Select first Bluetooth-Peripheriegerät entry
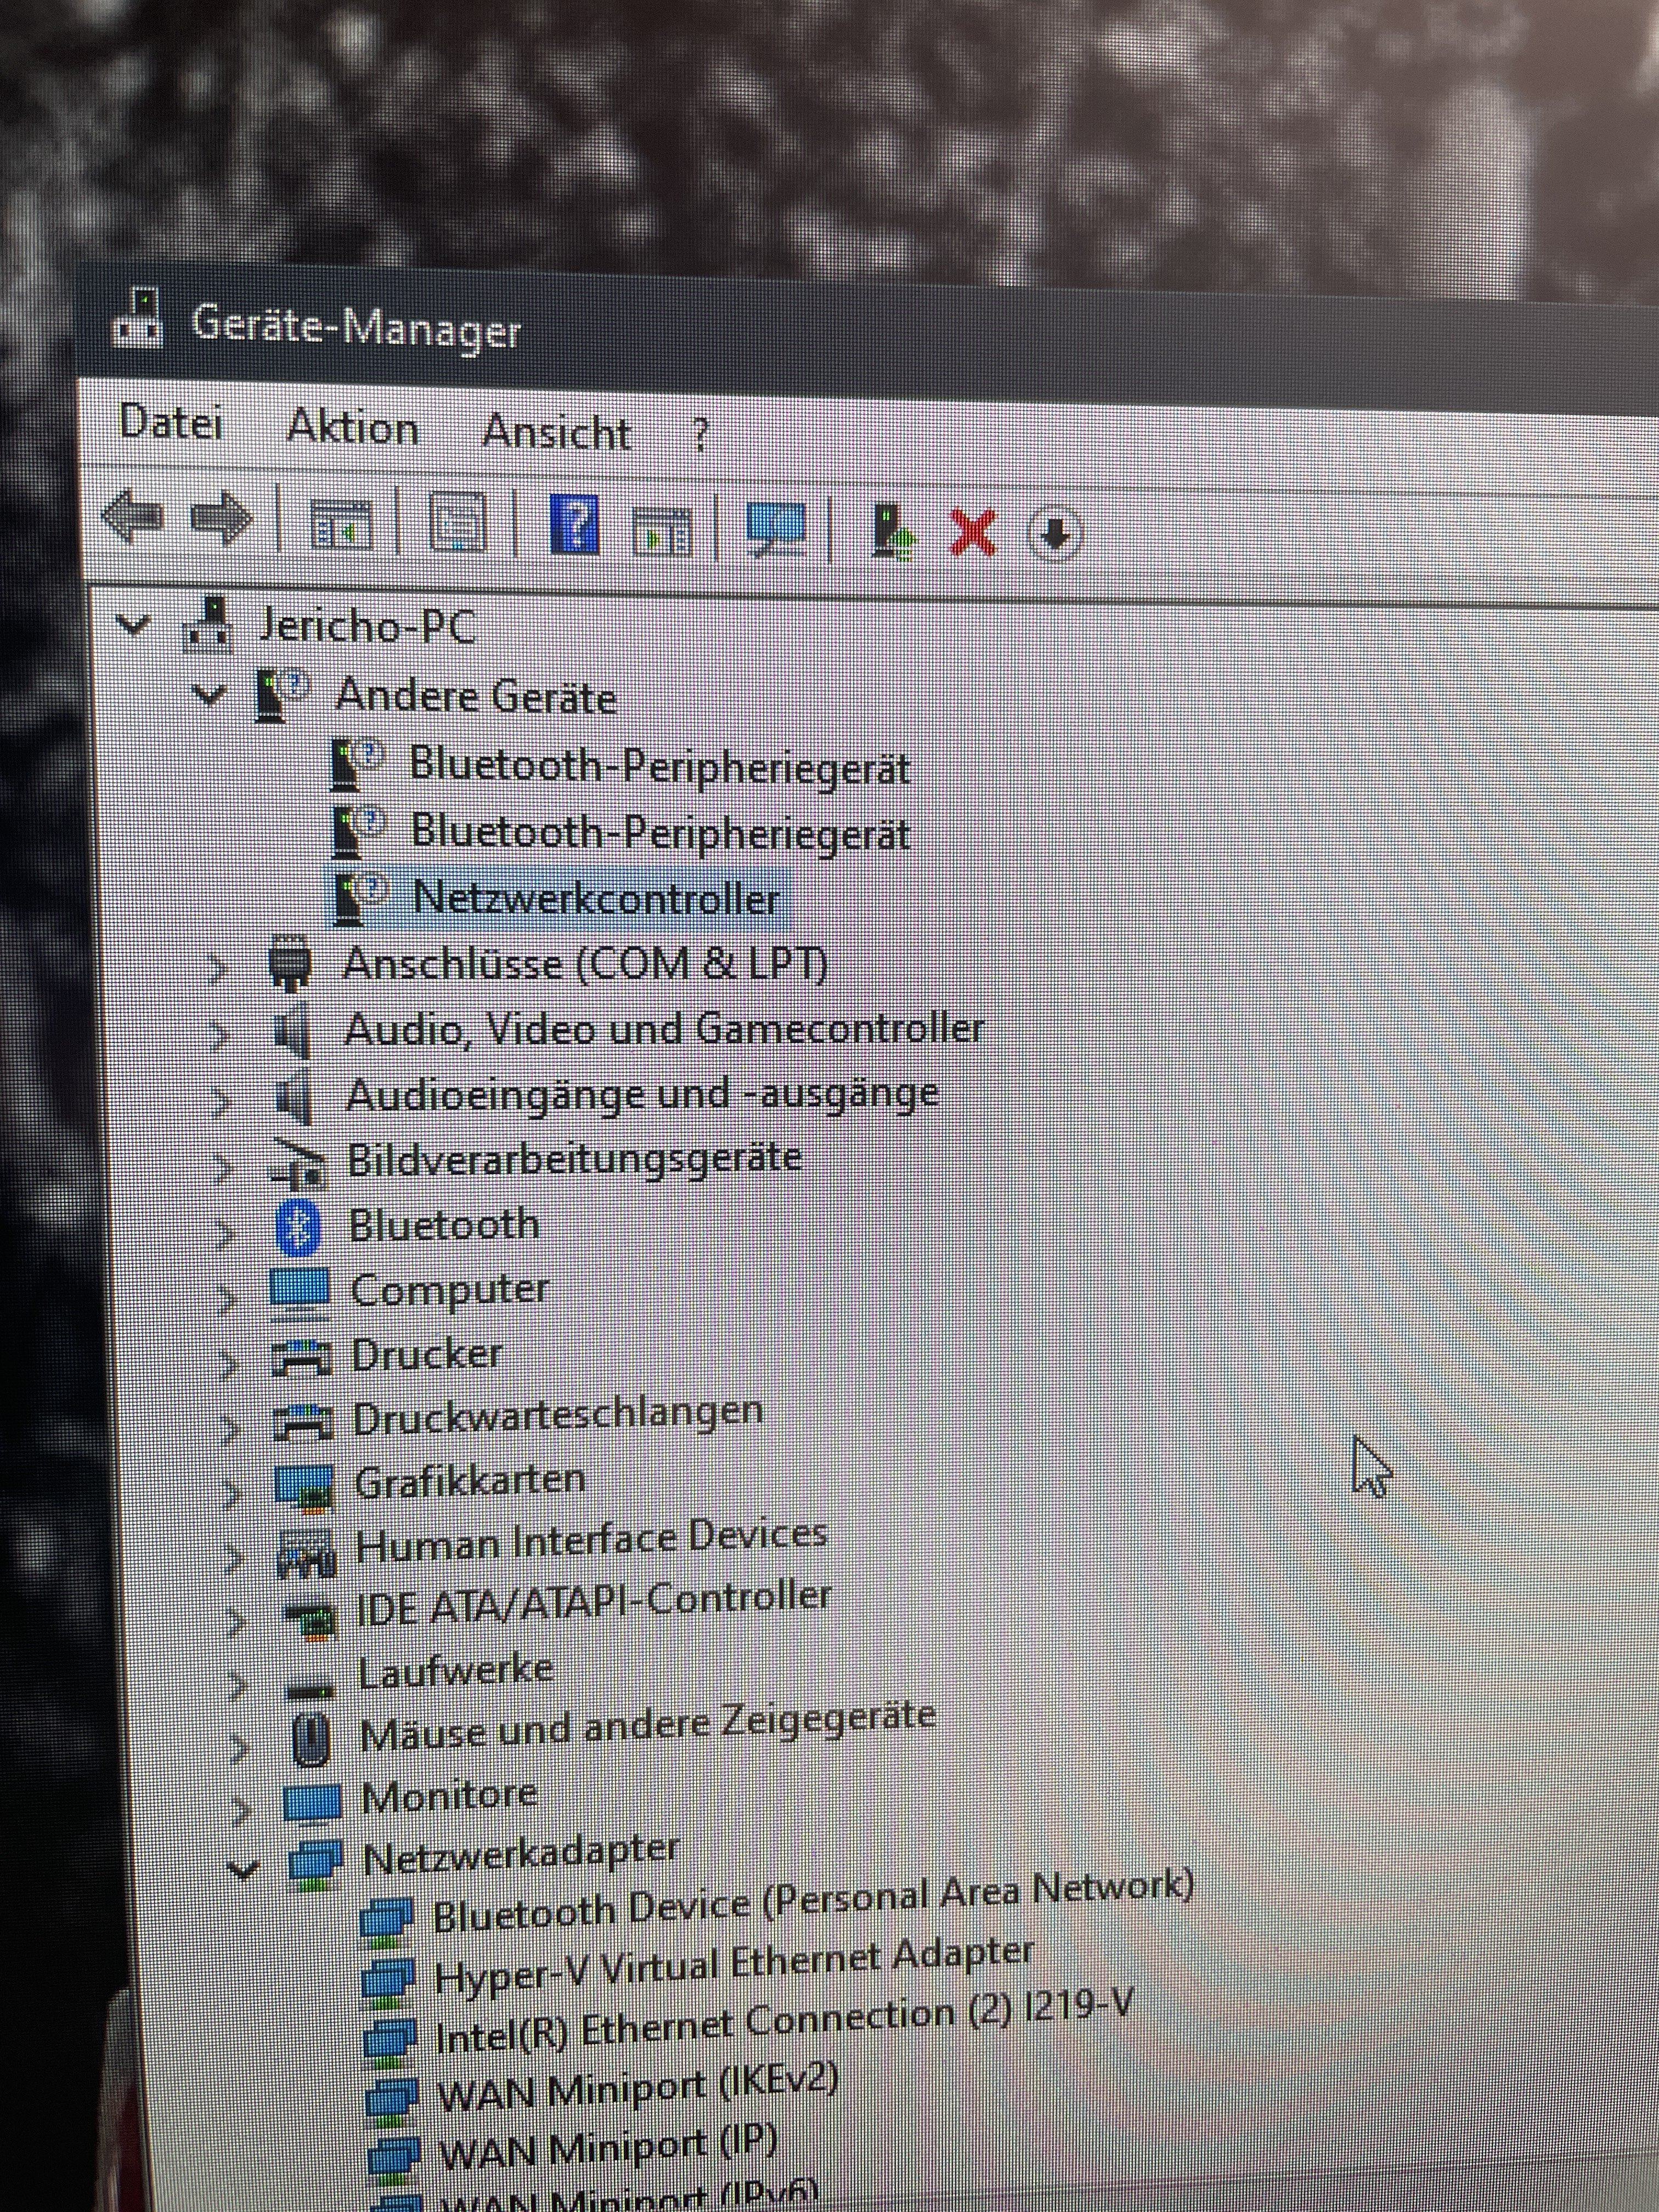1659x2212 pixels. point(659,767)
